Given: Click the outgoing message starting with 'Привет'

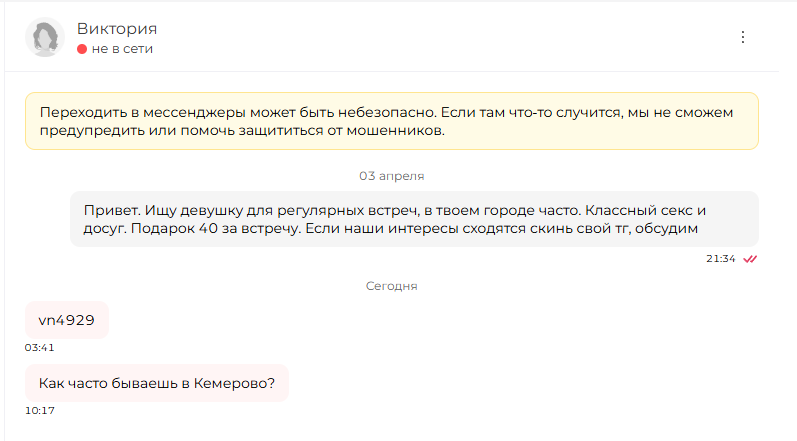Looking at the screenshot, I should click(x=414, y=219).
